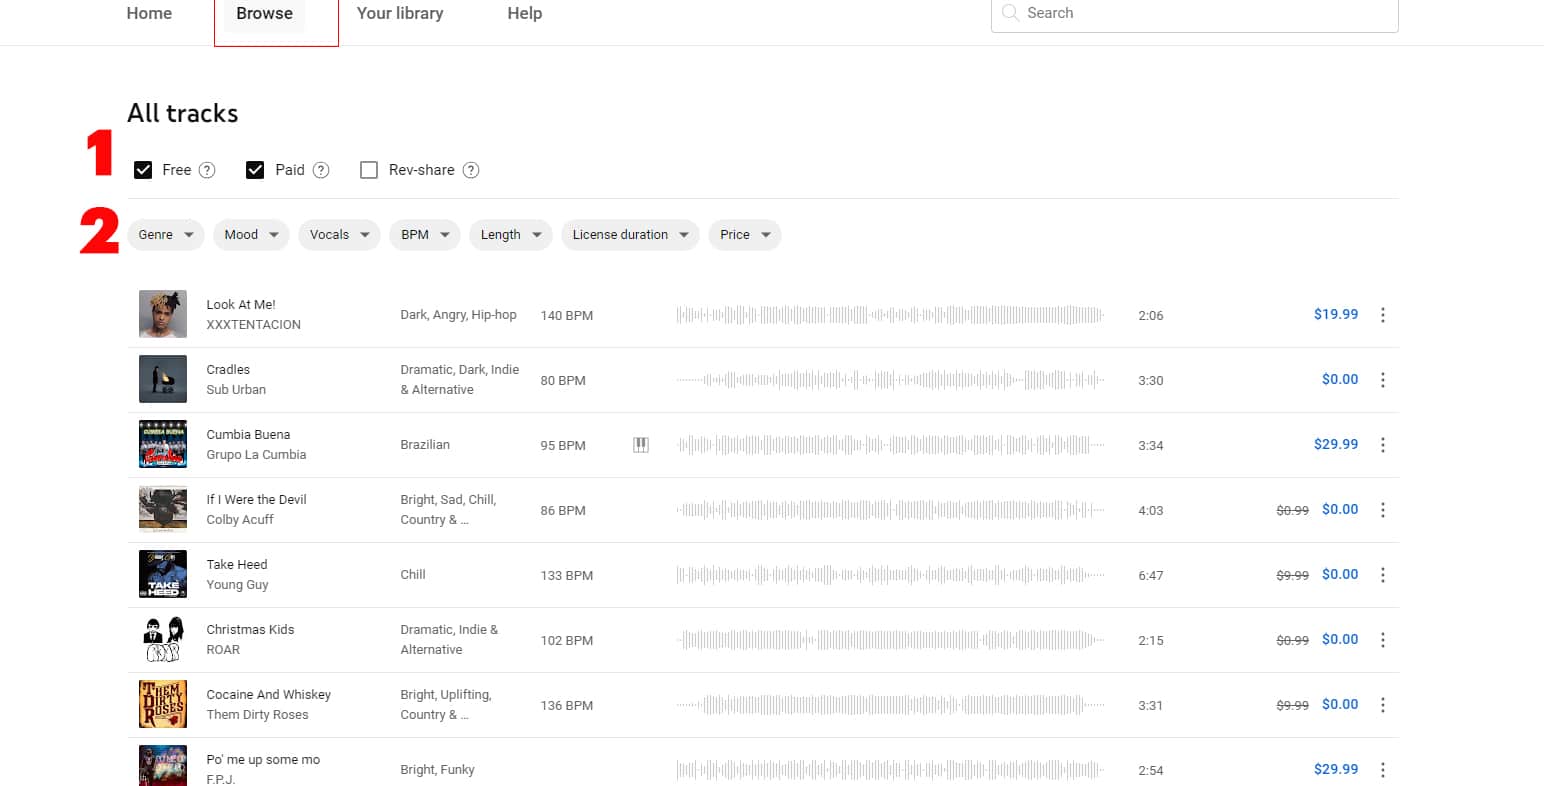Seek within the Christmas Kids waveform
Screen dimensions: 1544x786
(890, 640)
